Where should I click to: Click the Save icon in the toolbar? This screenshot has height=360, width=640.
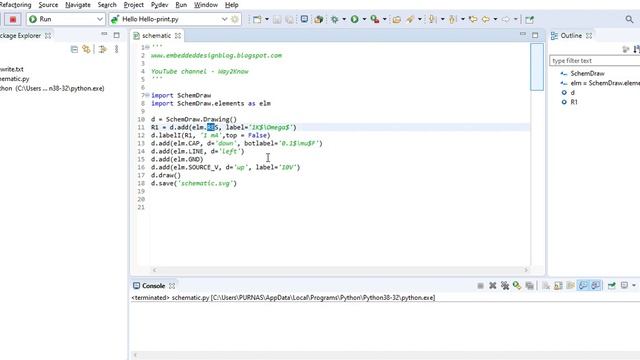point(277,19)
